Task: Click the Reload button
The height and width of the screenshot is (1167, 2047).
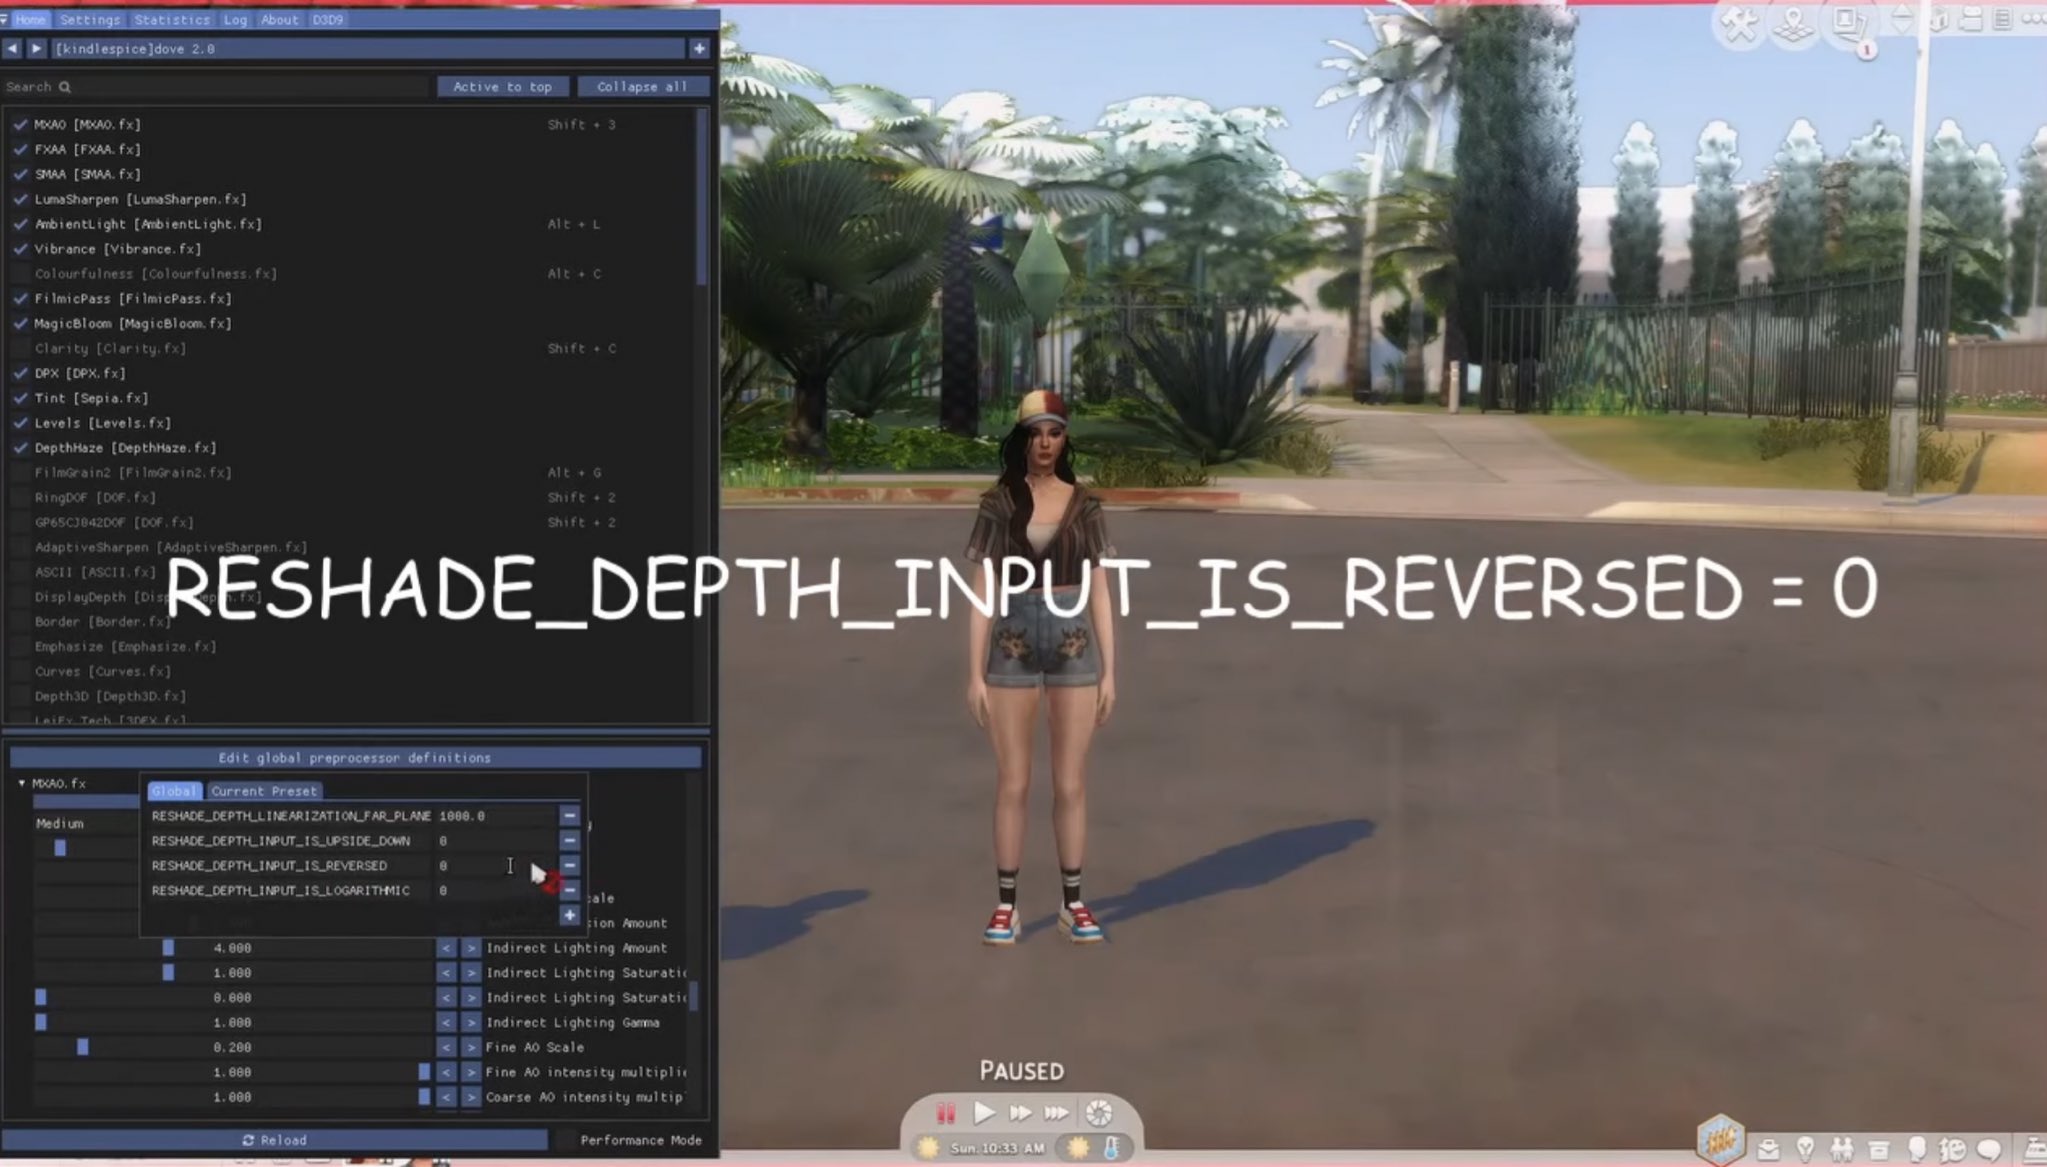Action: pos(275,1140)
